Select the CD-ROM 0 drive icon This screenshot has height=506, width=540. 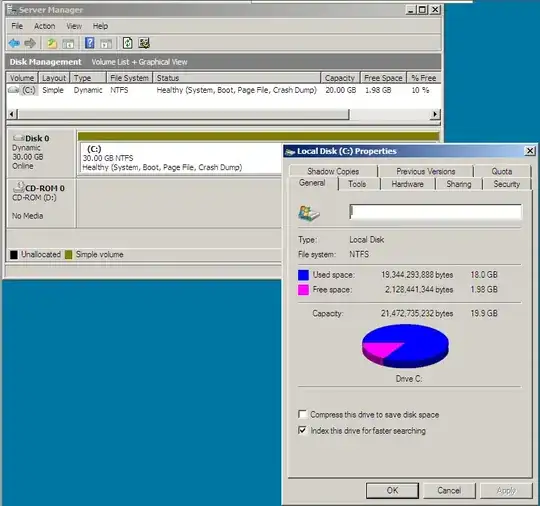18,187
